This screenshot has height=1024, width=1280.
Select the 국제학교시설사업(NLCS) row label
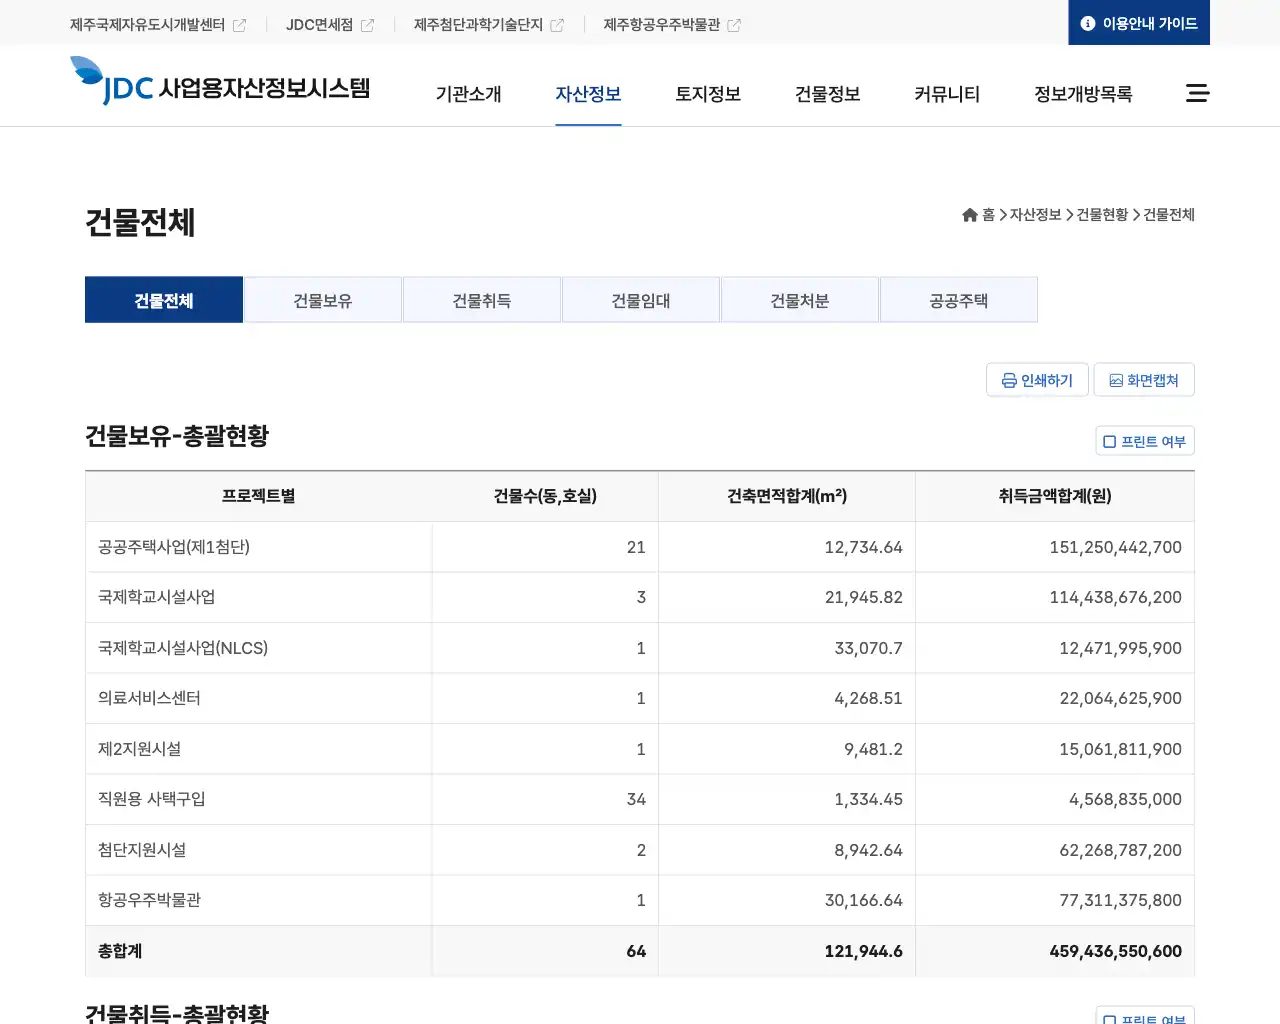point(183,648)
